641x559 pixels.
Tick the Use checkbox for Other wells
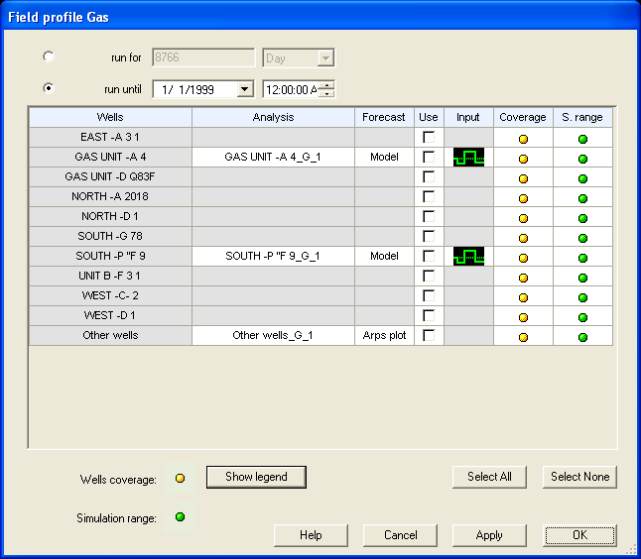tap(429, 336)
